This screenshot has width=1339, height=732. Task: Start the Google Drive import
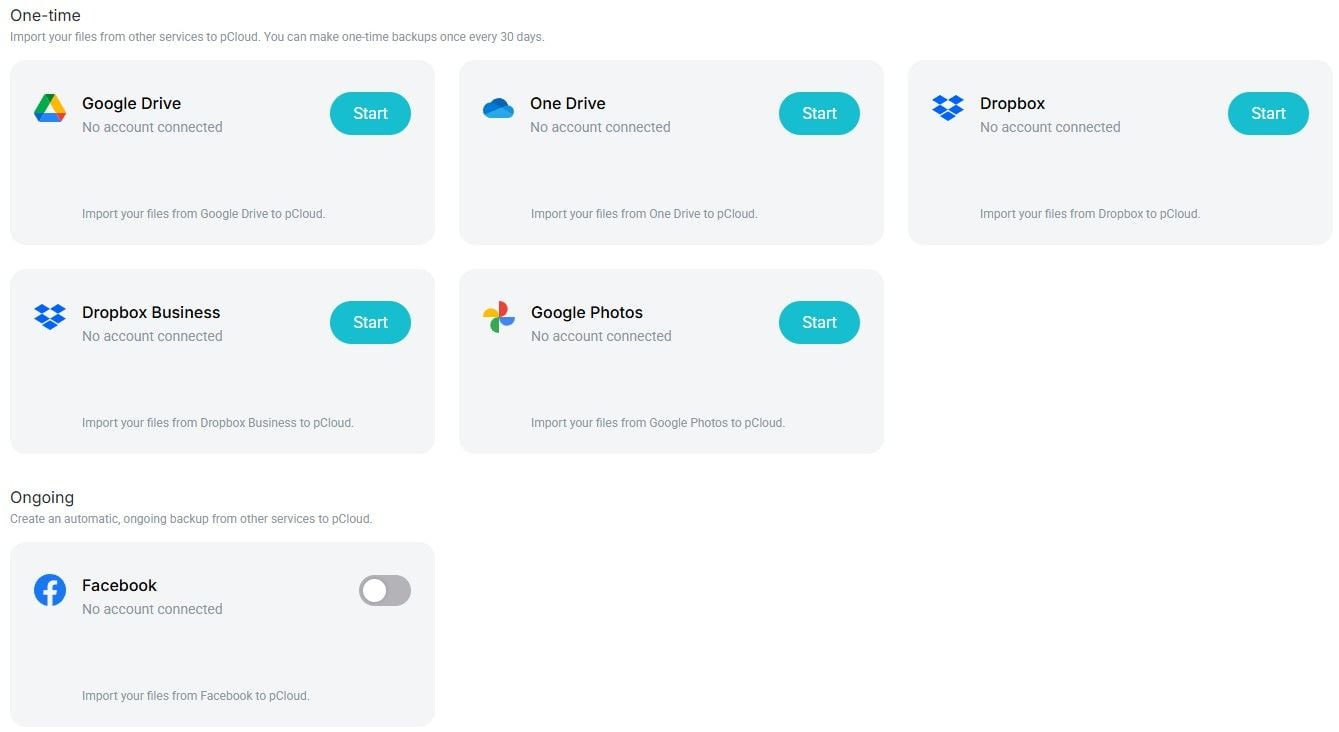(x=369, y=113)
